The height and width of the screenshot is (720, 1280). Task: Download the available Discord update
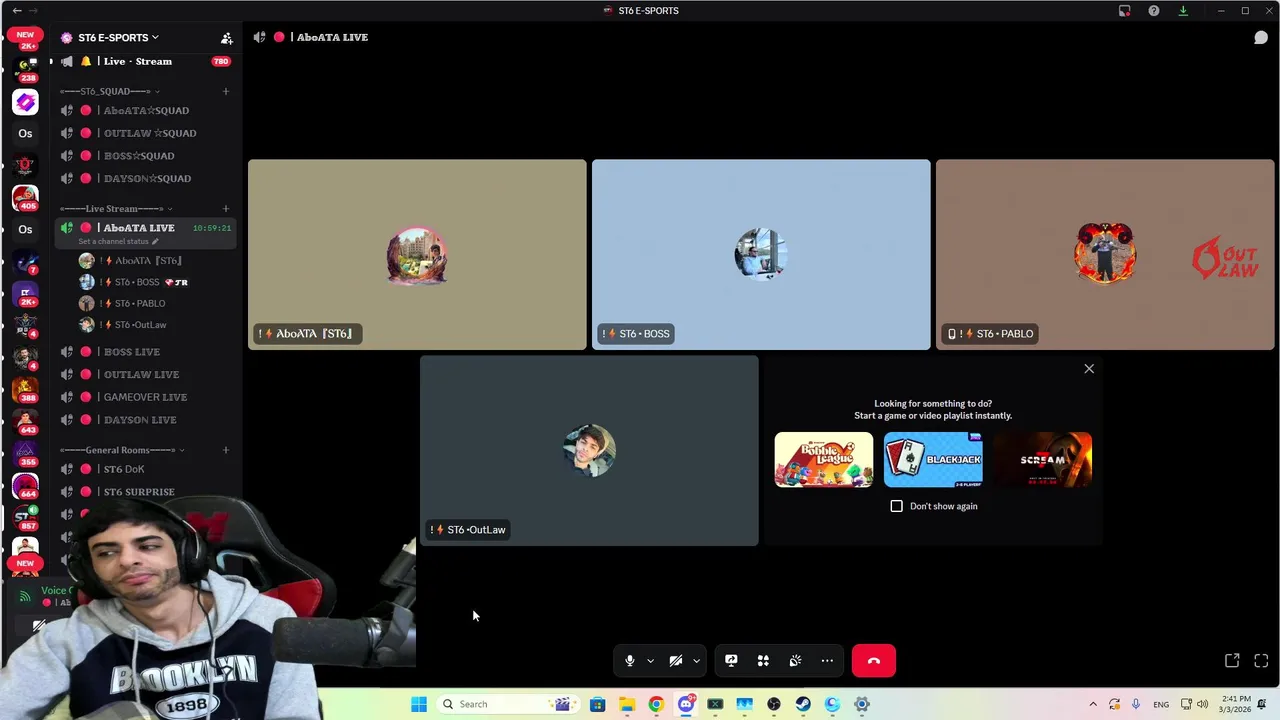(x=1183, y=11)
